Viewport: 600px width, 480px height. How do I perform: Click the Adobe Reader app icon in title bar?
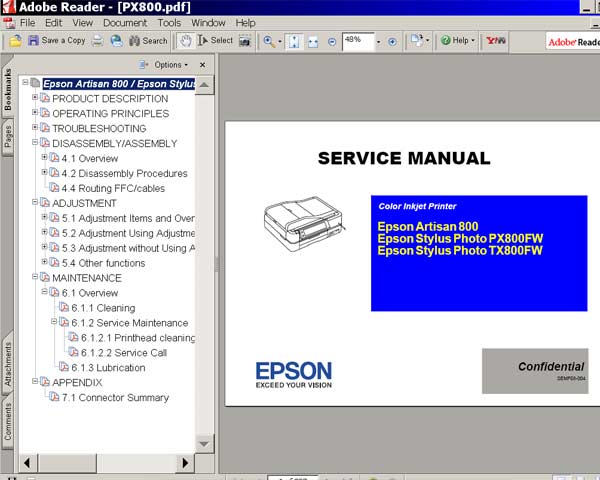[8, 7]
